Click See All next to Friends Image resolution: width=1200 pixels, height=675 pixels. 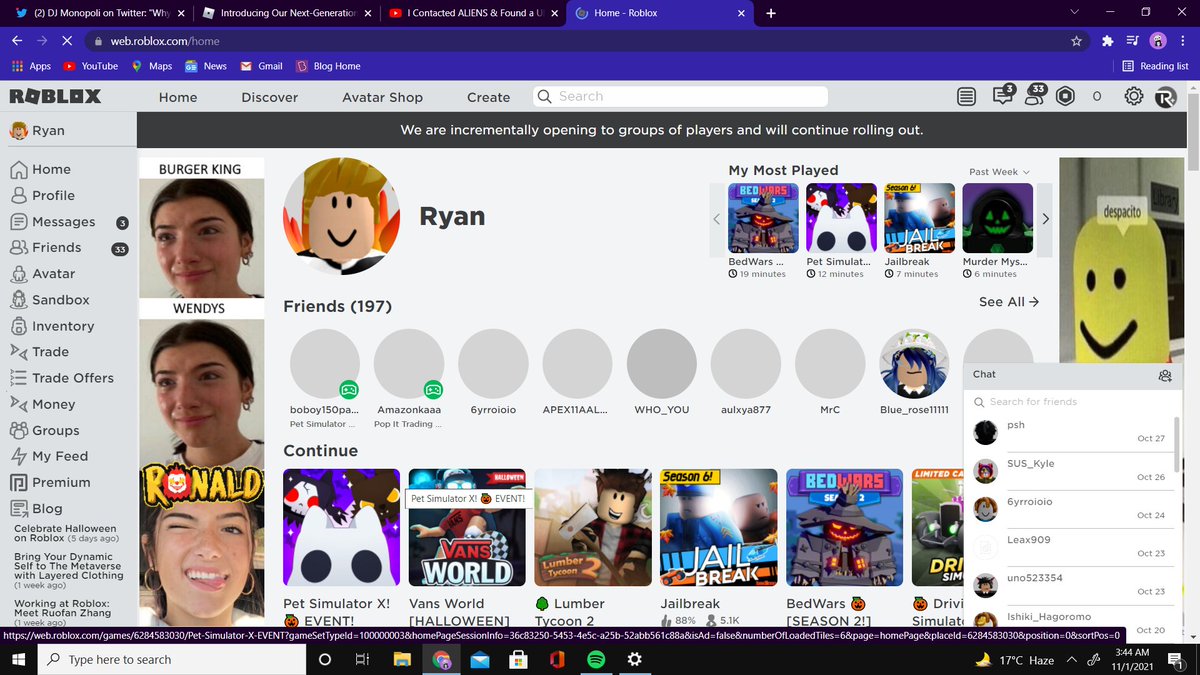[x=1009, y=302]
